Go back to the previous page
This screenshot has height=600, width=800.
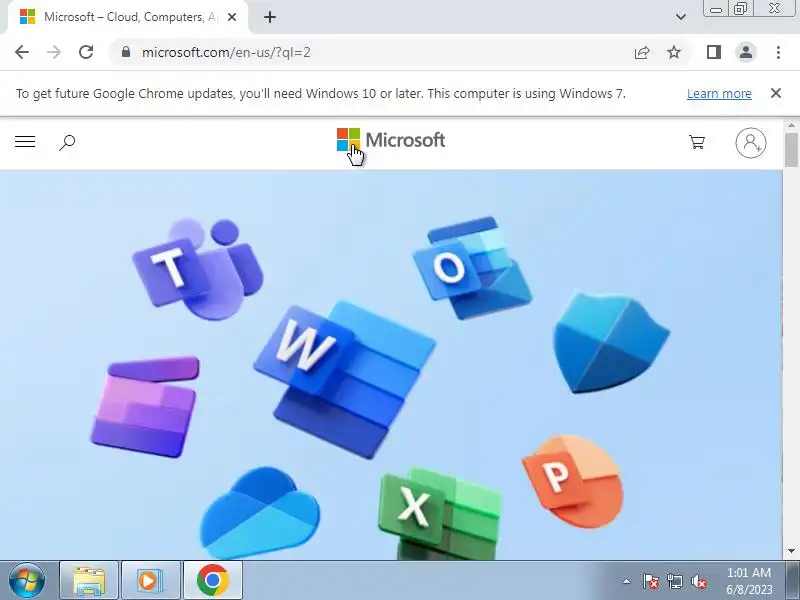click(x=22, y=52)
